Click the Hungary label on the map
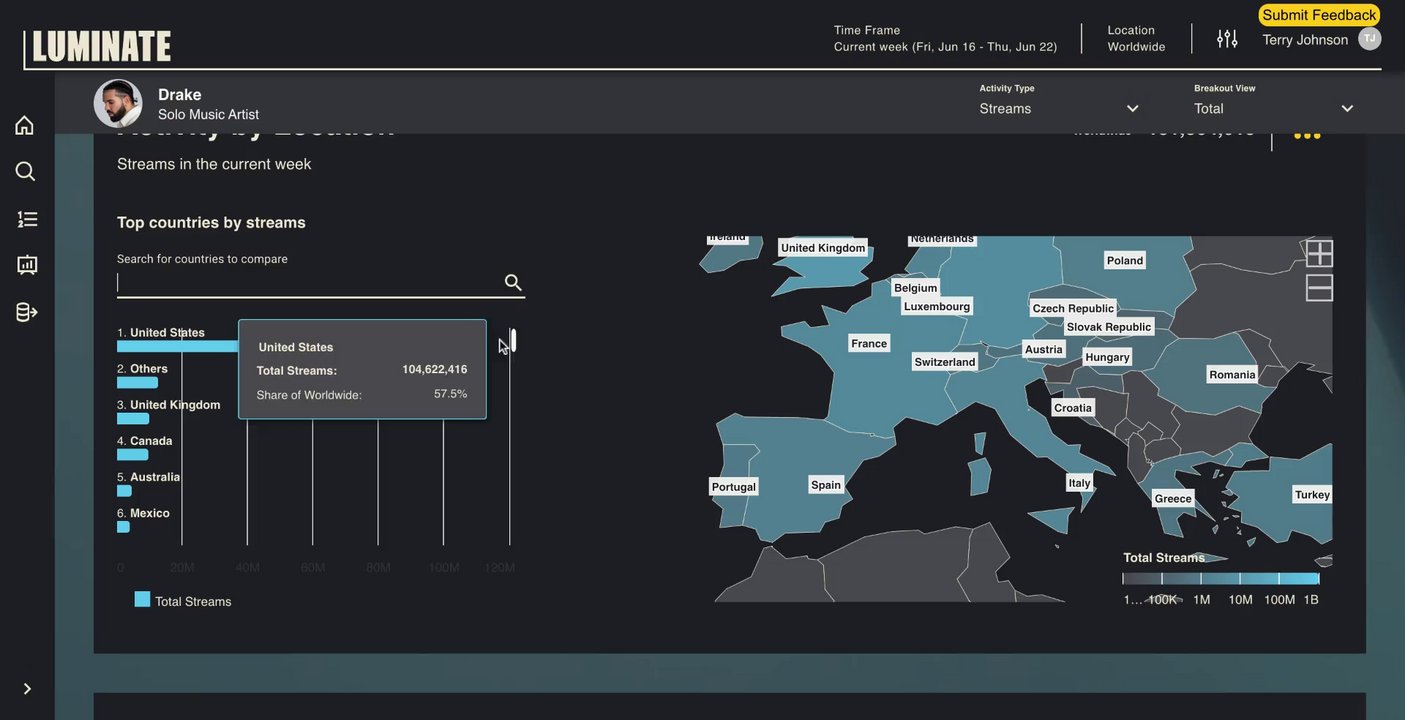Screen dimensions: 1405x720 pyautogui.click(x=1108, y=357)
